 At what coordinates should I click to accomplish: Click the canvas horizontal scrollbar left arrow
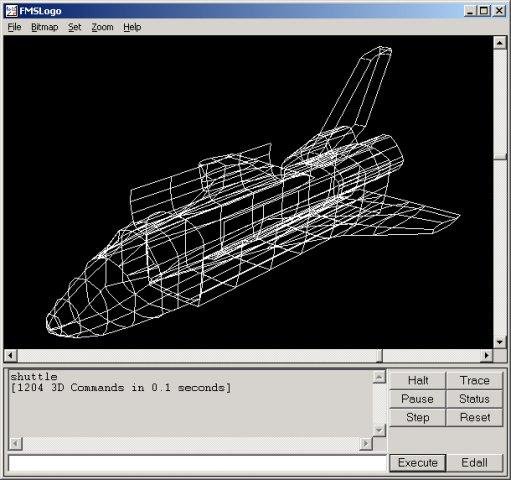click(x=10, y=355)
